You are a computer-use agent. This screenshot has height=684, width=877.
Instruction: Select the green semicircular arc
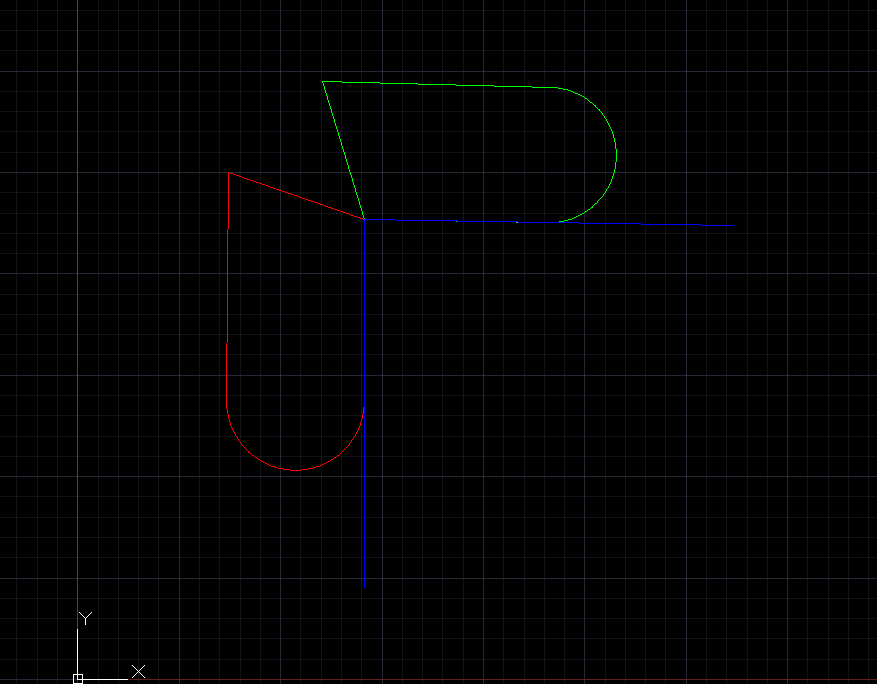(616, 154)
